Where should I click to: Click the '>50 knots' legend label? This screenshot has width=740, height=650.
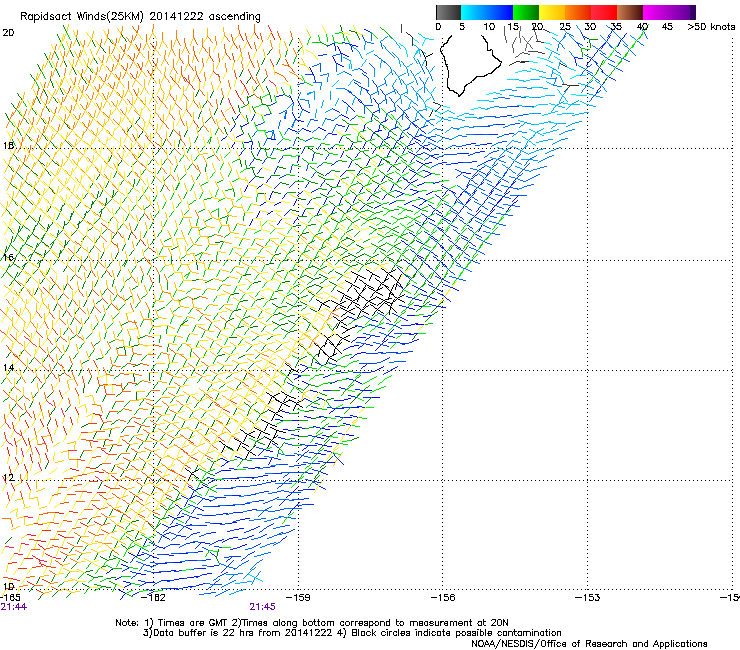coord(711,26)
